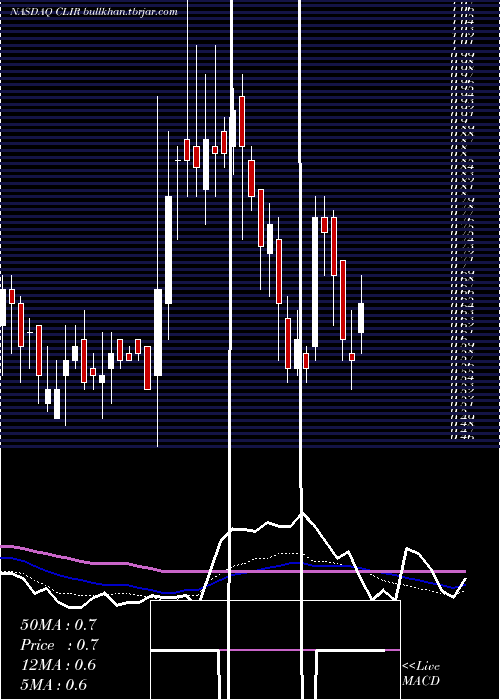Click the '<<Live MACD' label
The image size is (500, 700).
(421, 674)
